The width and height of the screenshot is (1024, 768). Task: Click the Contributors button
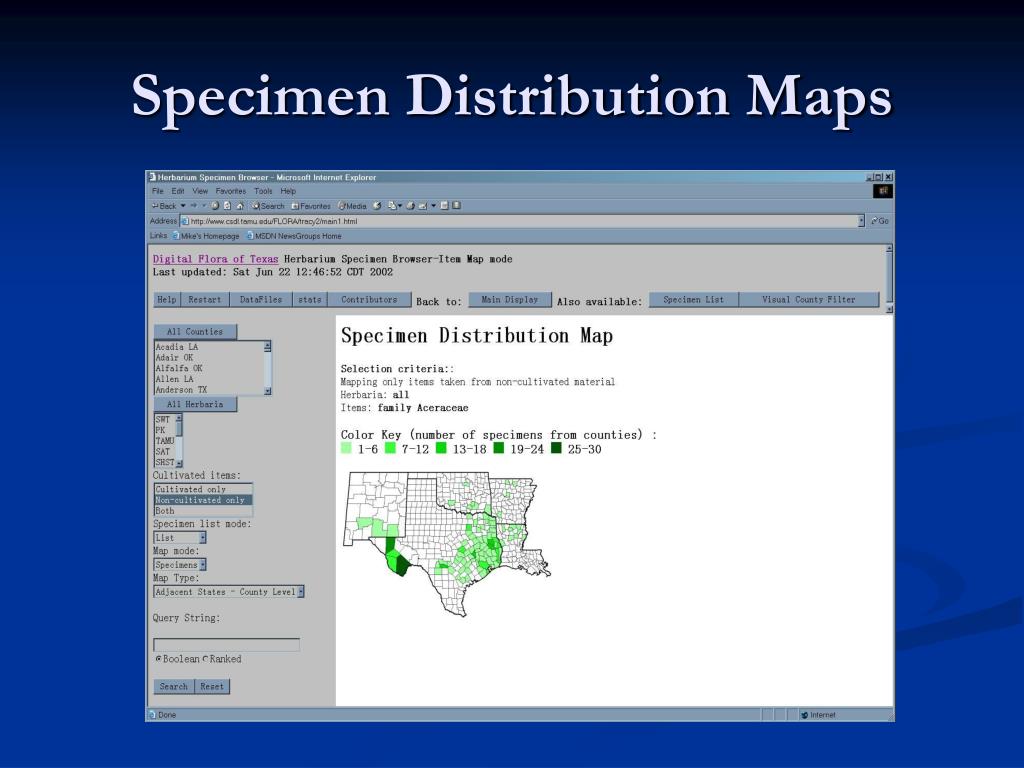(369, 300)
